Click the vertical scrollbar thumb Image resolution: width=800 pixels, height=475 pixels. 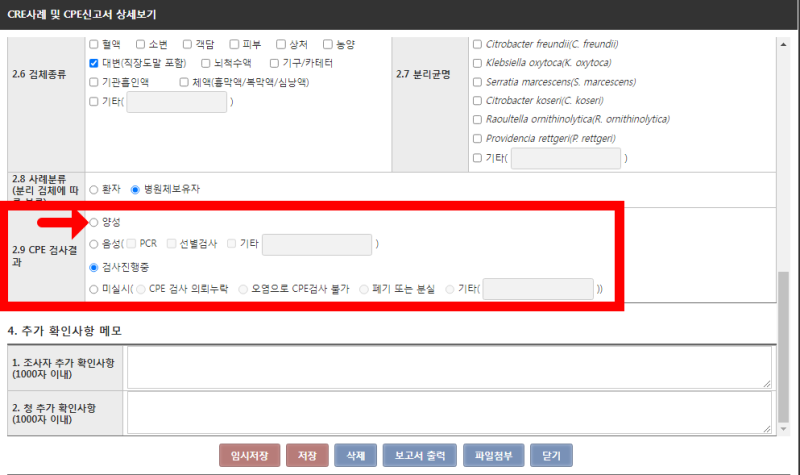pyautogui.click(x=784, y=347)
